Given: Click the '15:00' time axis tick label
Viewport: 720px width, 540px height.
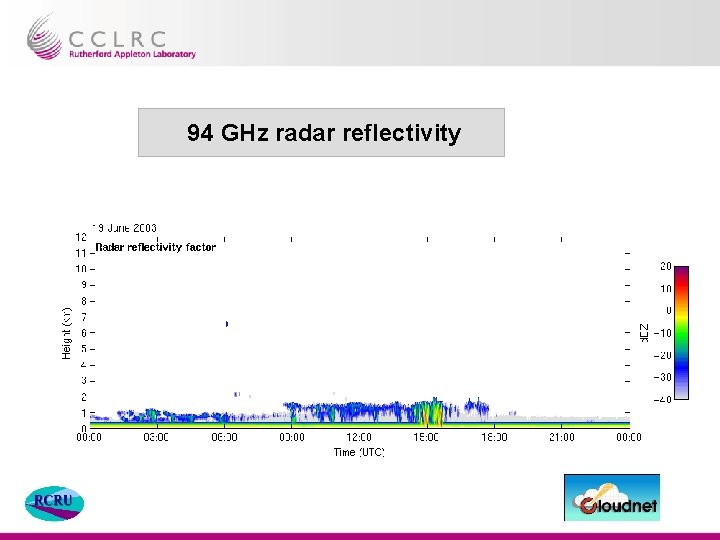Looking at the screenshot, I should click(x=426, y=437).
